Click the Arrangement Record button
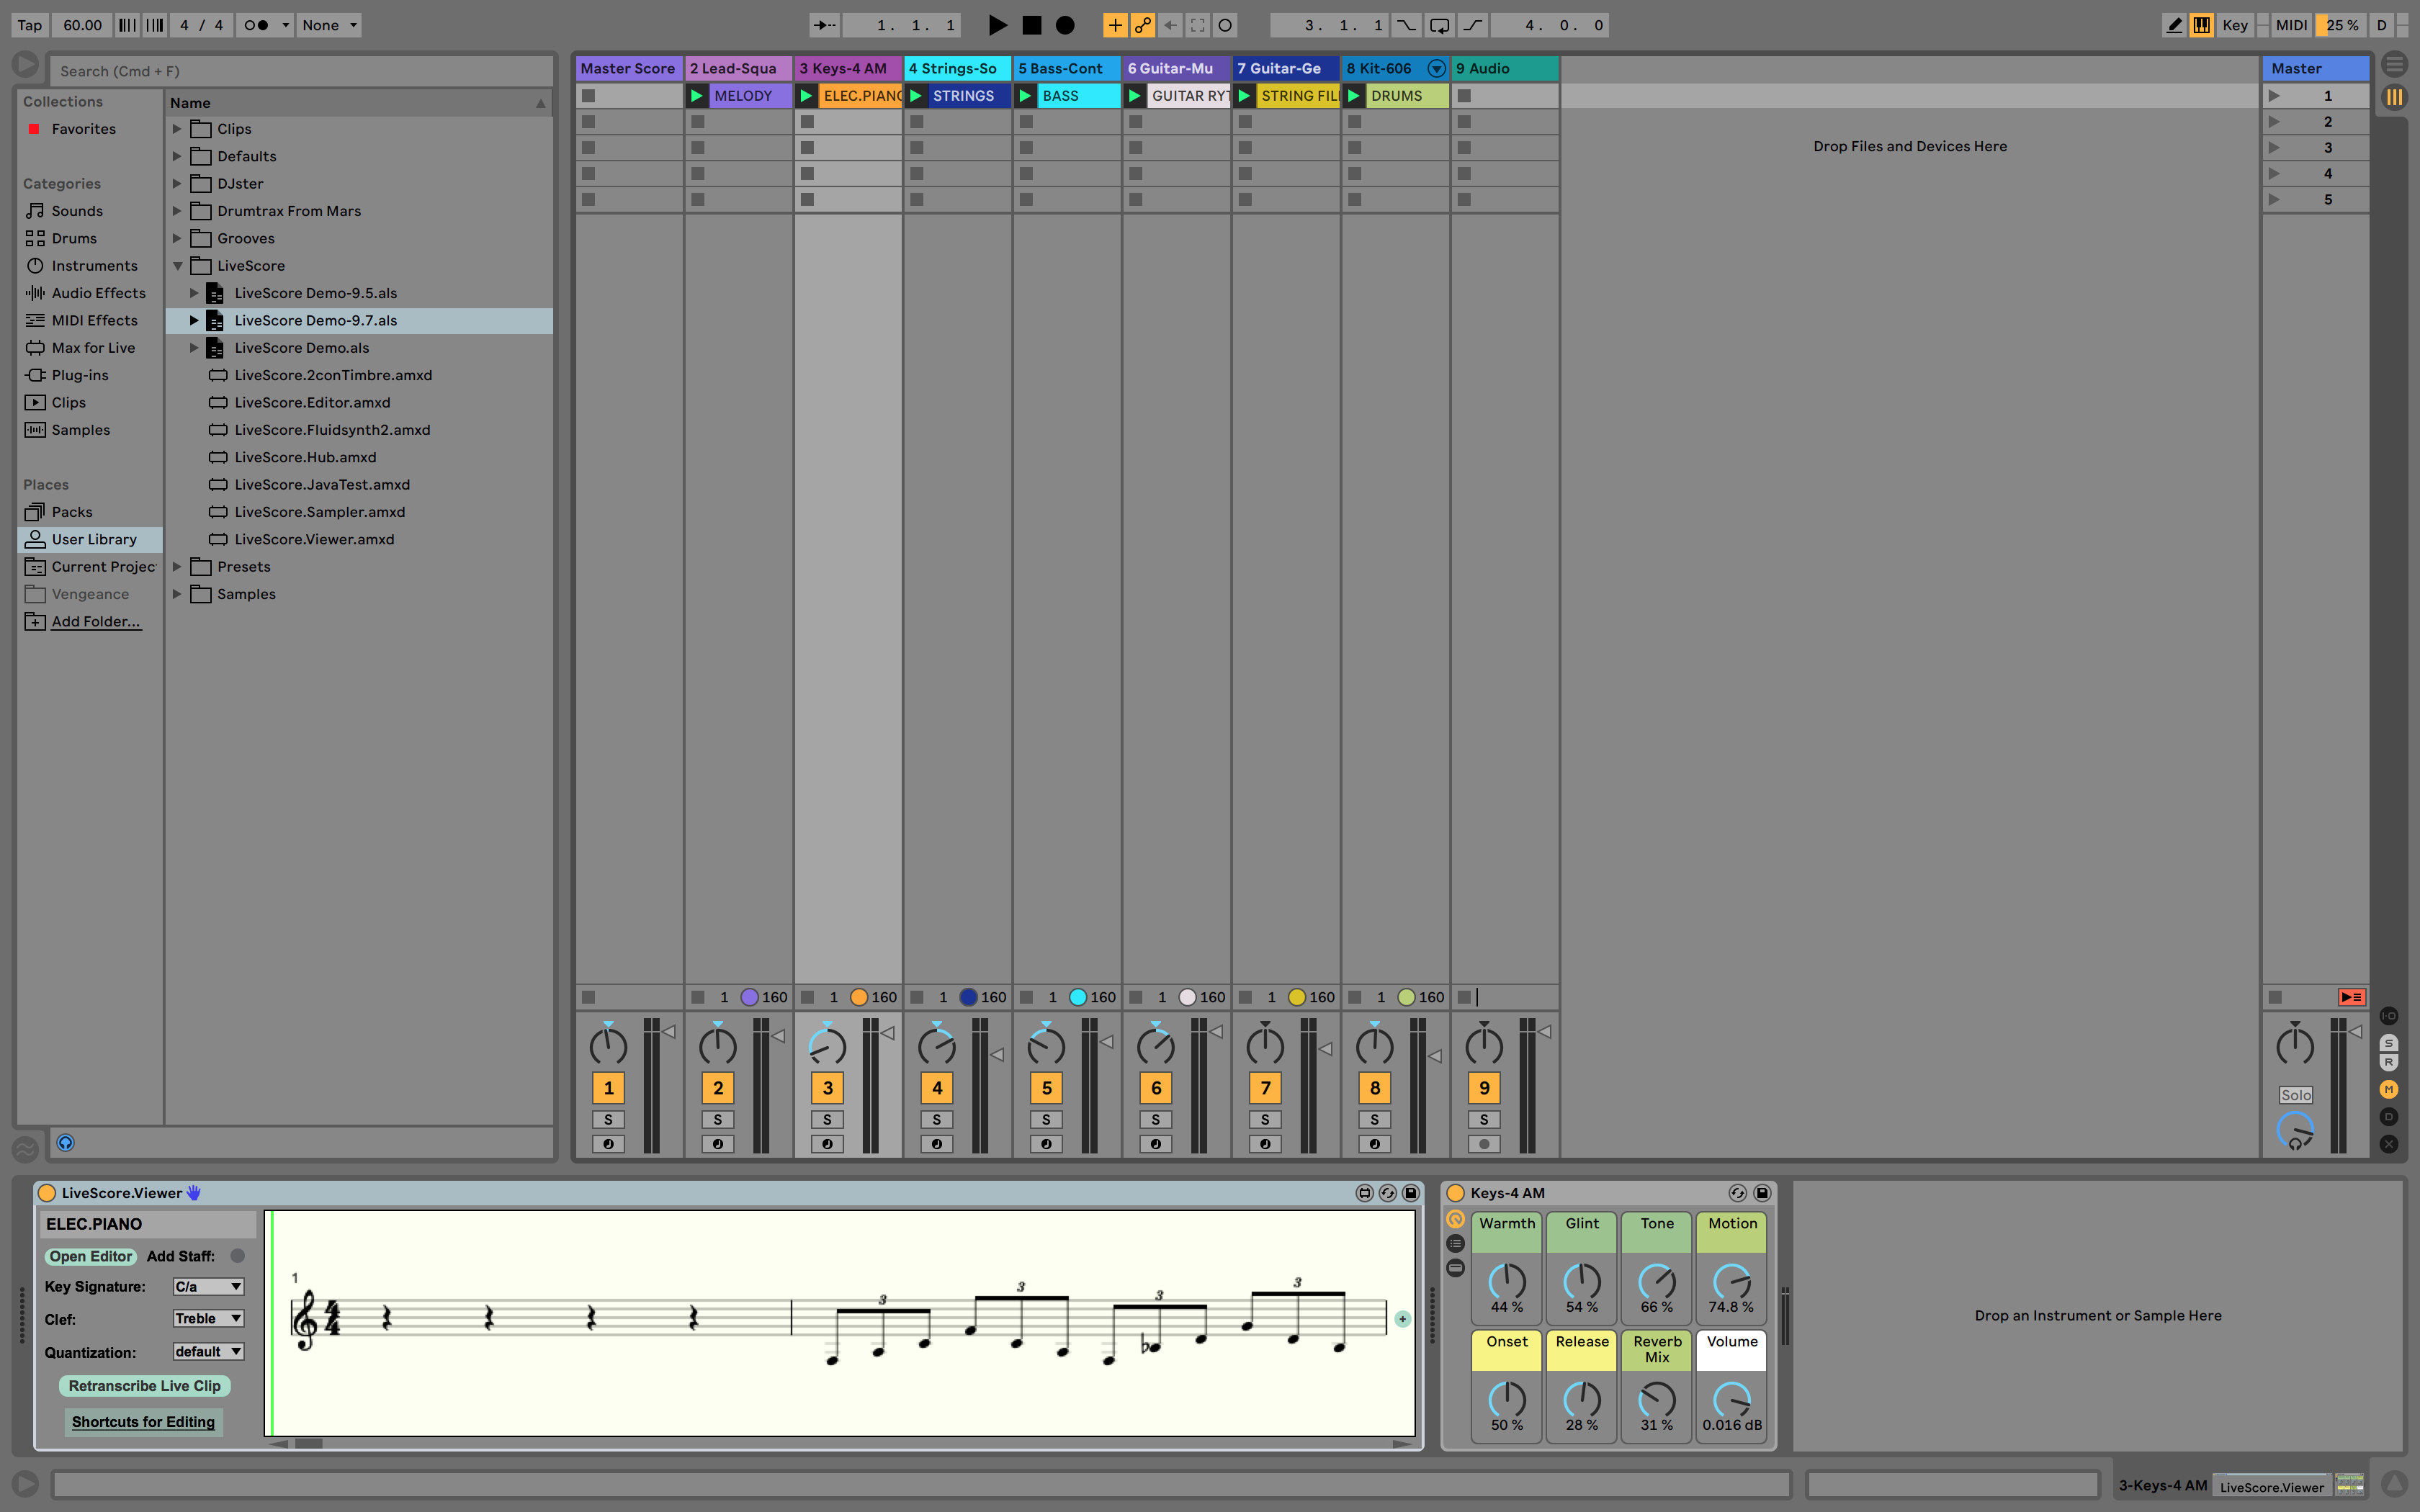Image resolution: width=2420 pixels, height=1512 pixels. tap(1065, 25)
